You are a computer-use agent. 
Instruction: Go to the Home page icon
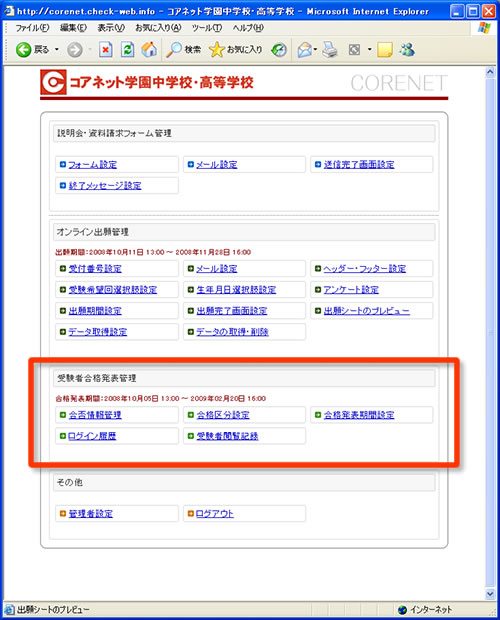click(x=149, y=50)
